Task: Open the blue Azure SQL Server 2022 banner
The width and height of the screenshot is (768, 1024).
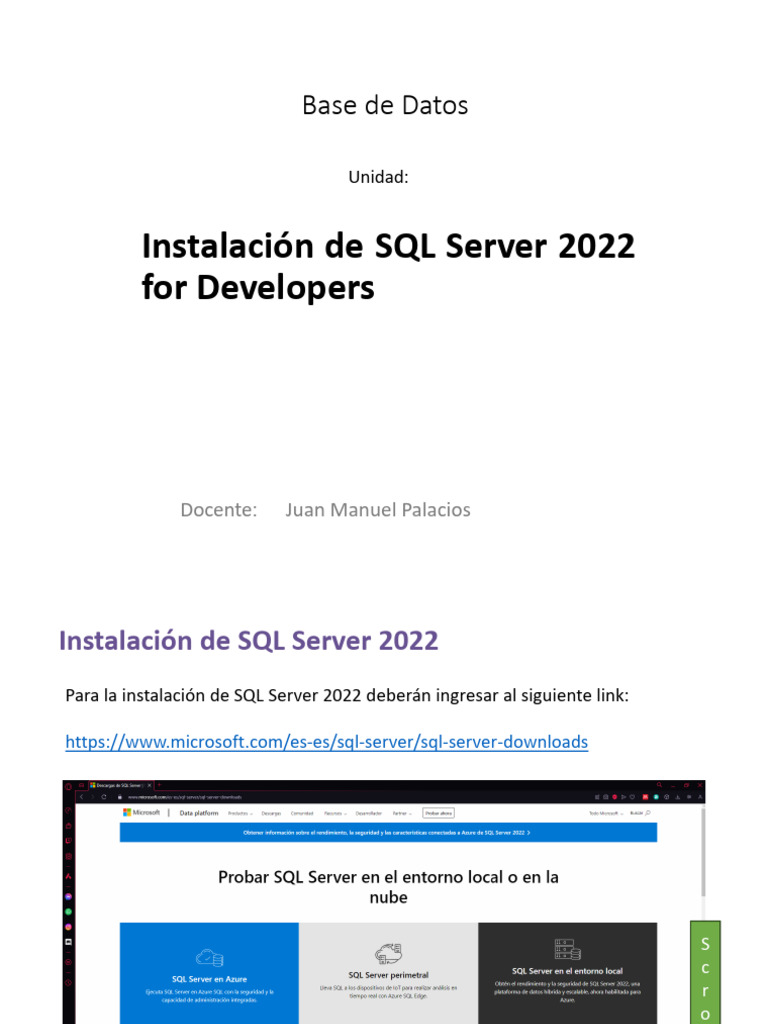Action: (388, 833)
